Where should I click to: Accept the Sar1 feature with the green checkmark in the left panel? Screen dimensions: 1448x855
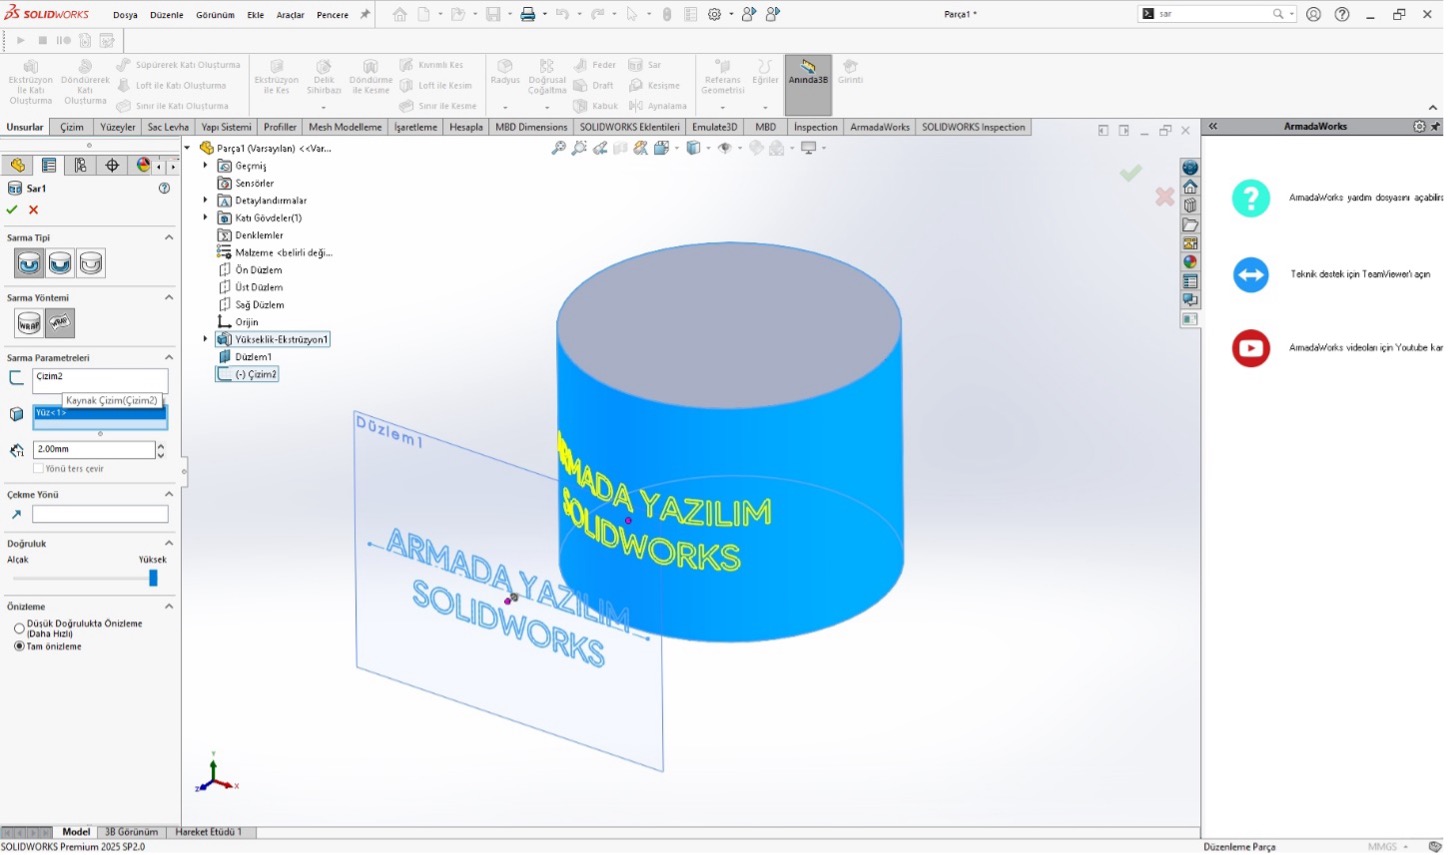12,210
